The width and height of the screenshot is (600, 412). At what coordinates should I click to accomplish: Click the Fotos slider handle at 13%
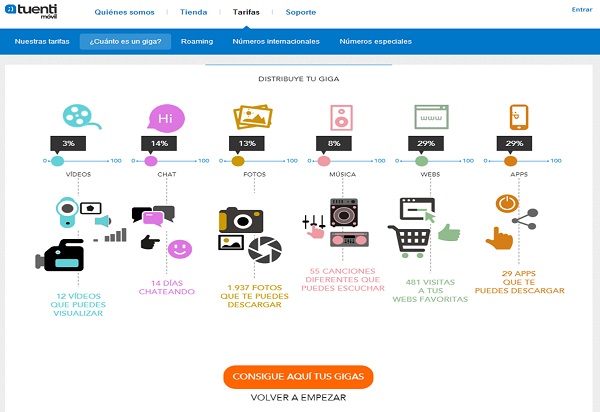238,161
